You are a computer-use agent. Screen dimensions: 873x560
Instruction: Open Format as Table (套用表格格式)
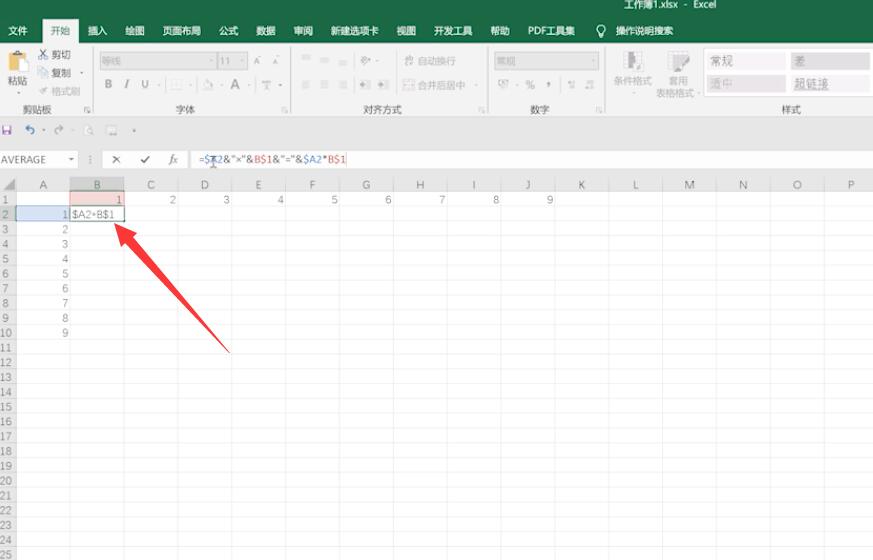[x=678, y=74]
